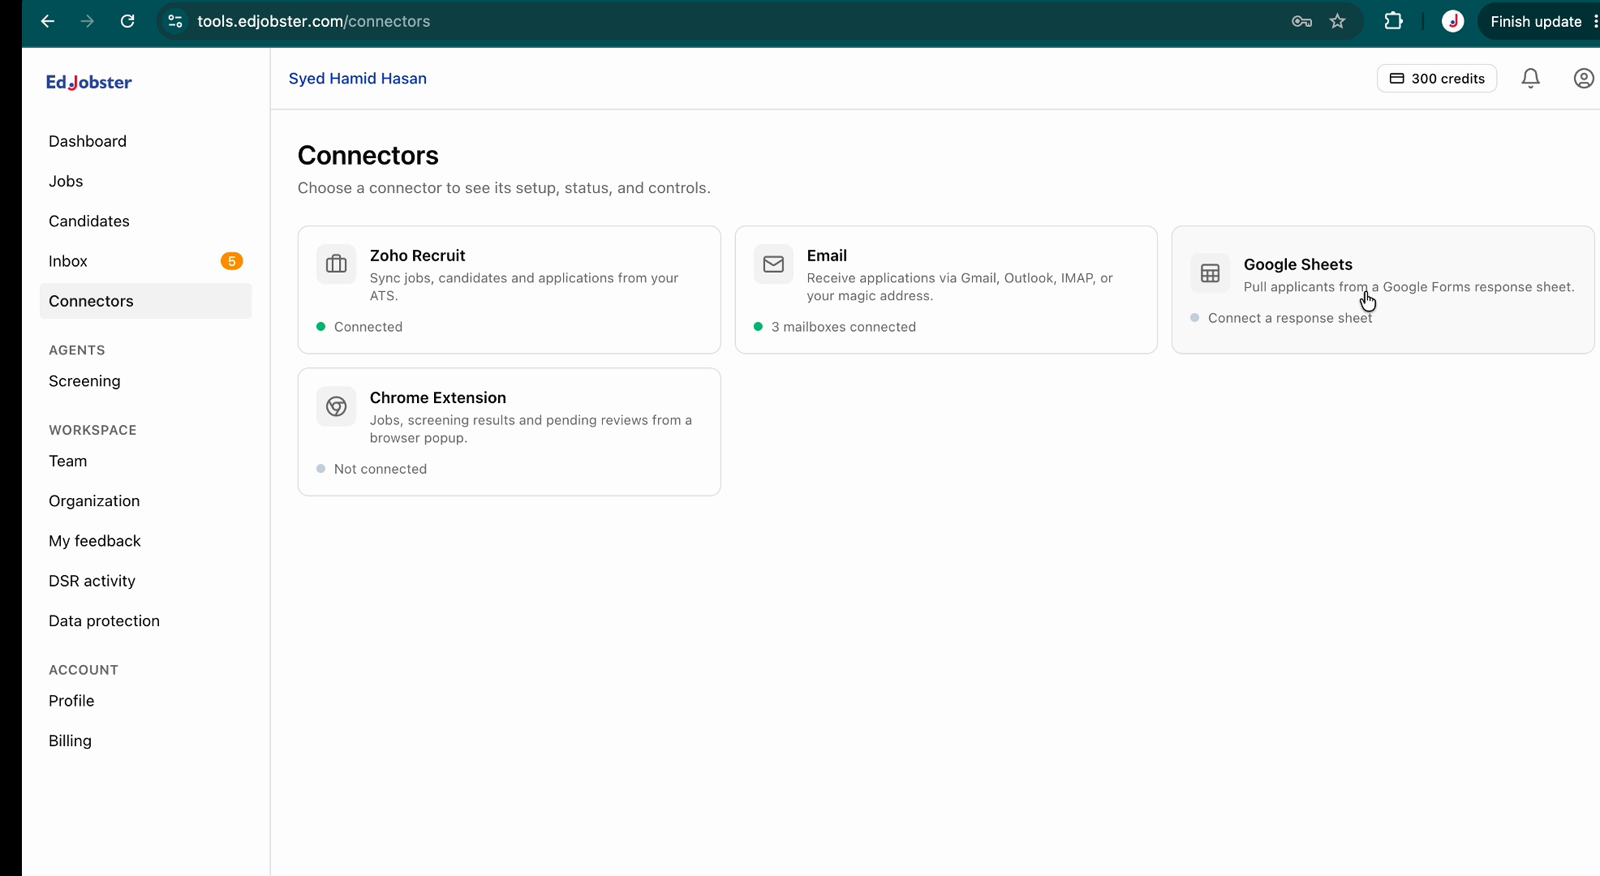1600x876 pixels.
Task: Click the browser forward arrow
Action: click(x=88, y=21)
